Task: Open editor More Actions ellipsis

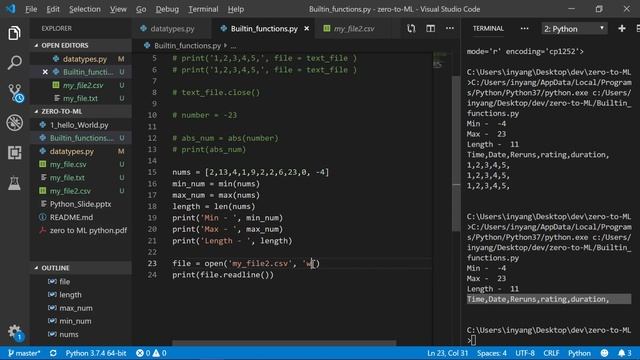Action: [450, 29]
